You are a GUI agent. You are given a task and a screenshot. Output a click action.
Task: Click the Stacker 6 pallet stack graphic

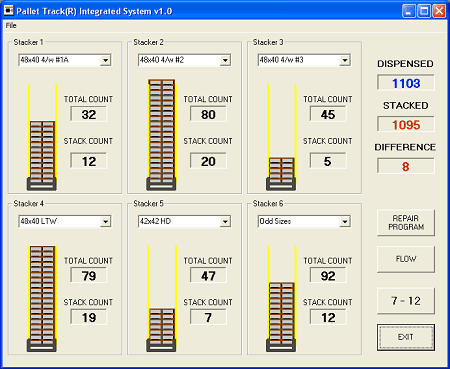click(x=281, y=313)
